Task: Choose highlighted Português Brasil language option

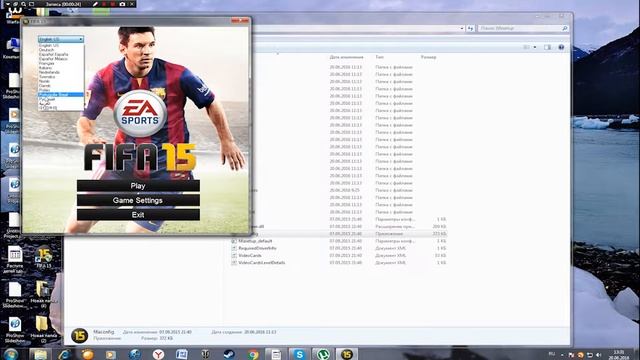Action: [x=61, y=95]
